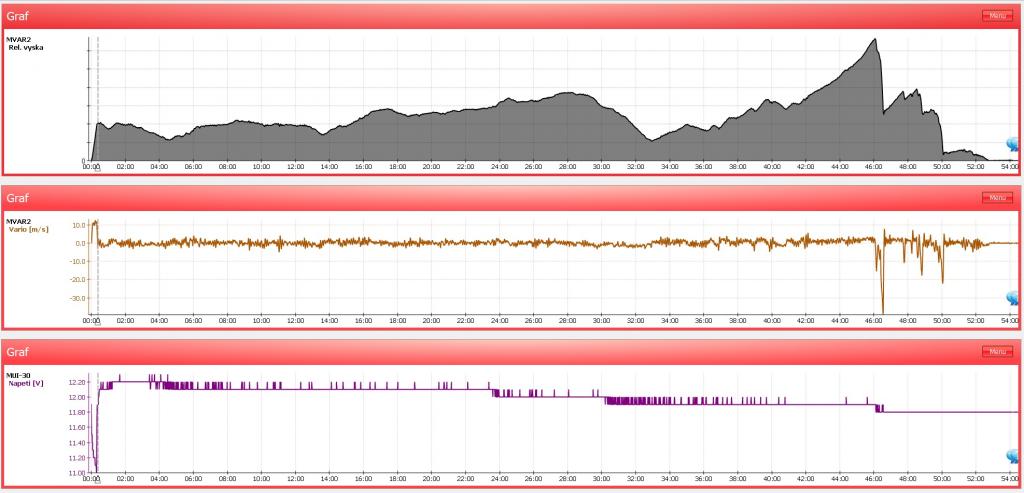
Task: Click the cursor marker handle under altitude graph
Action: tap(97, 171)
